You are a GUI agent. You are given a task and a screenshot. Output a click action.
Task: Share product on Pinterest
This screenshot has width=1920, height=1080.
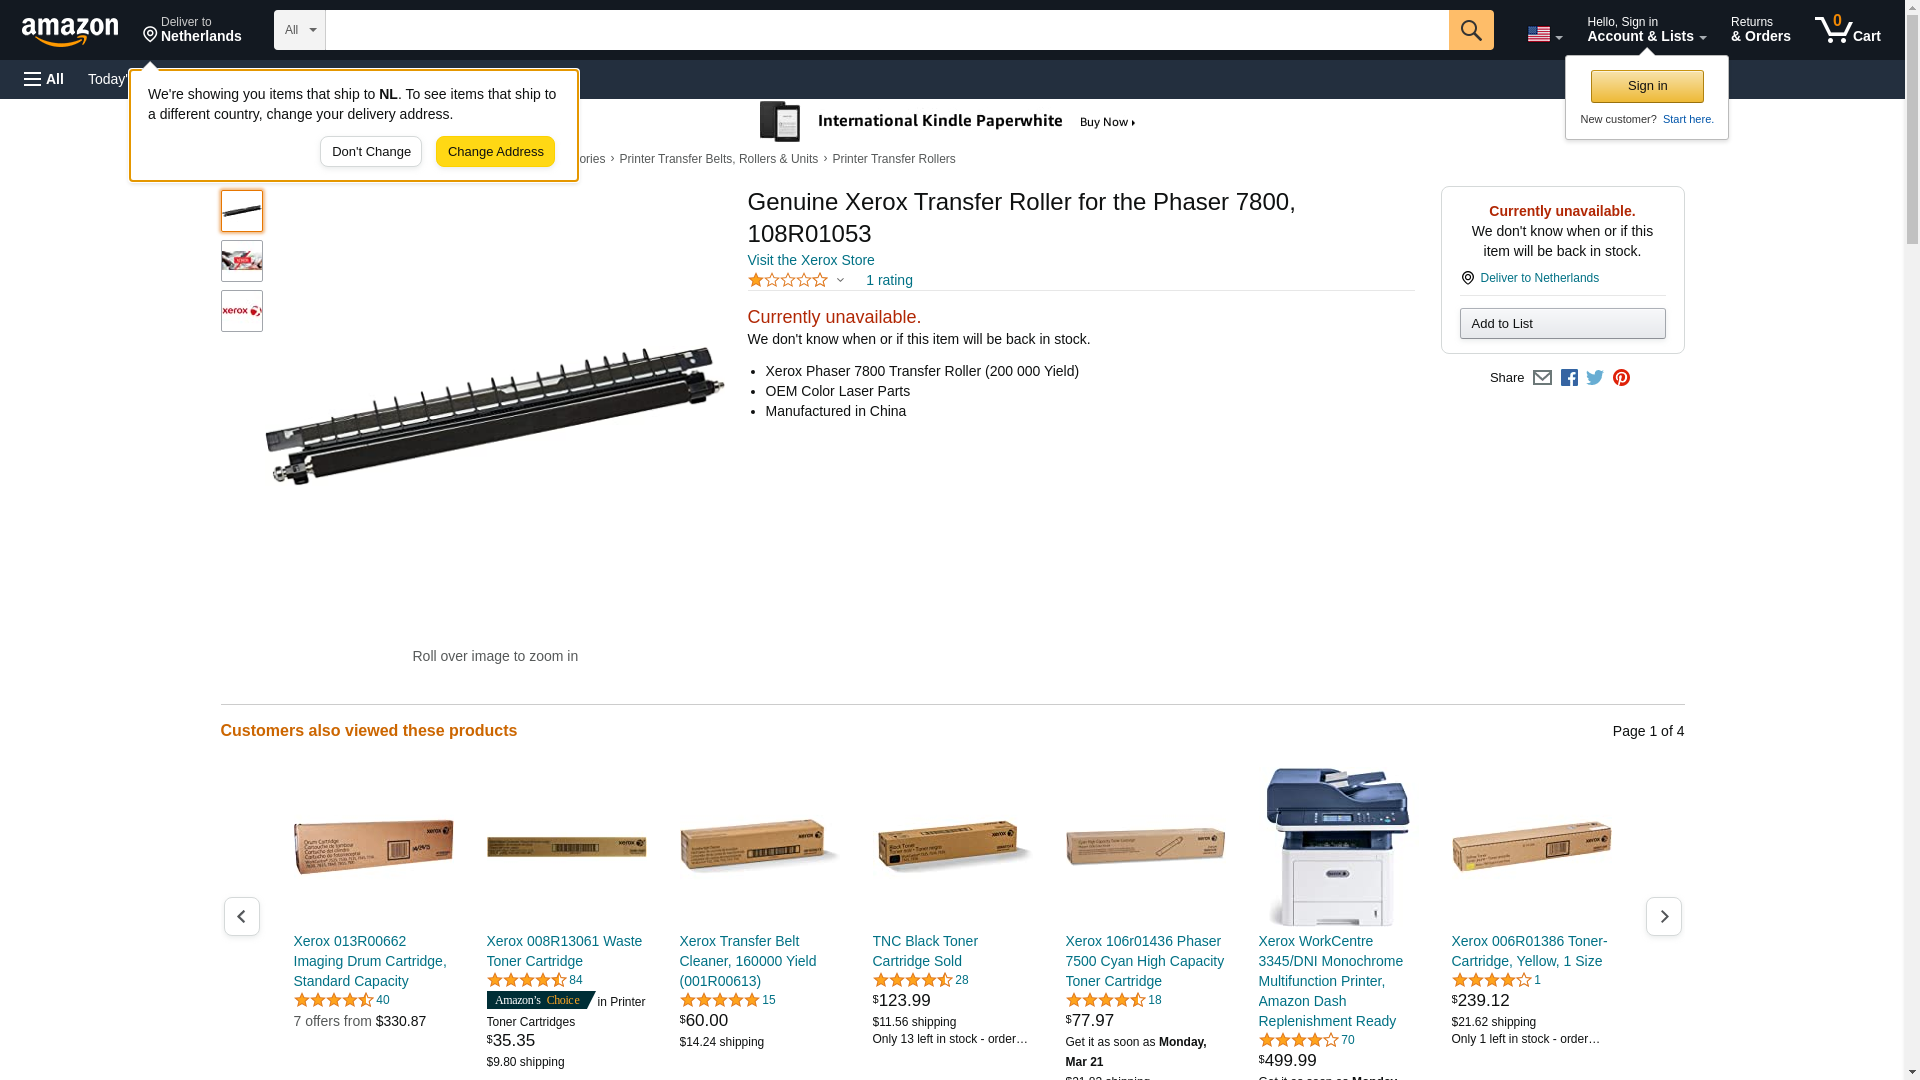1621,378
